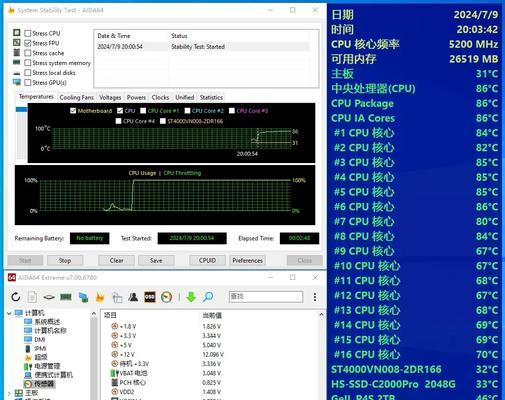
Task: Click the green download arrow update icon
Action: (191, 297)
